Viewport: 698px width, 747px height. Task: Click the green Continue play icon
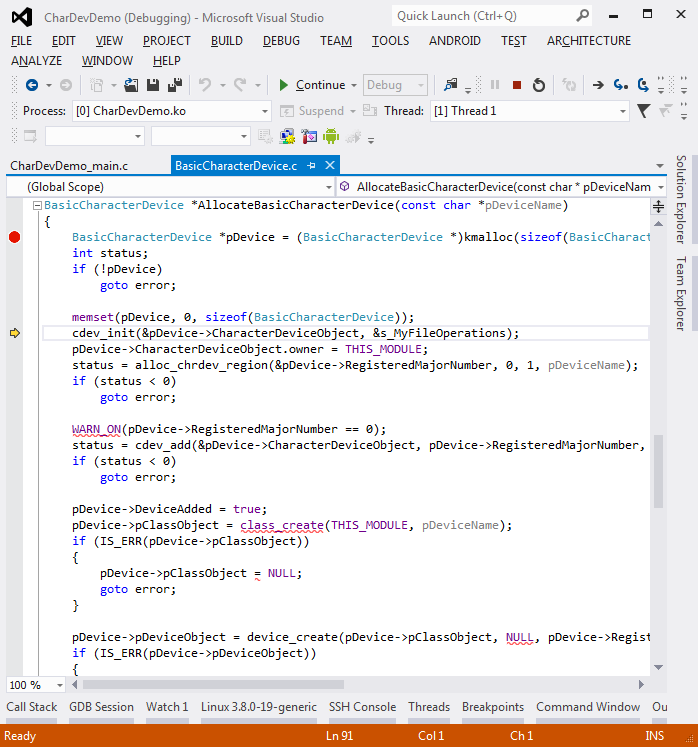(x=283, y=85)
